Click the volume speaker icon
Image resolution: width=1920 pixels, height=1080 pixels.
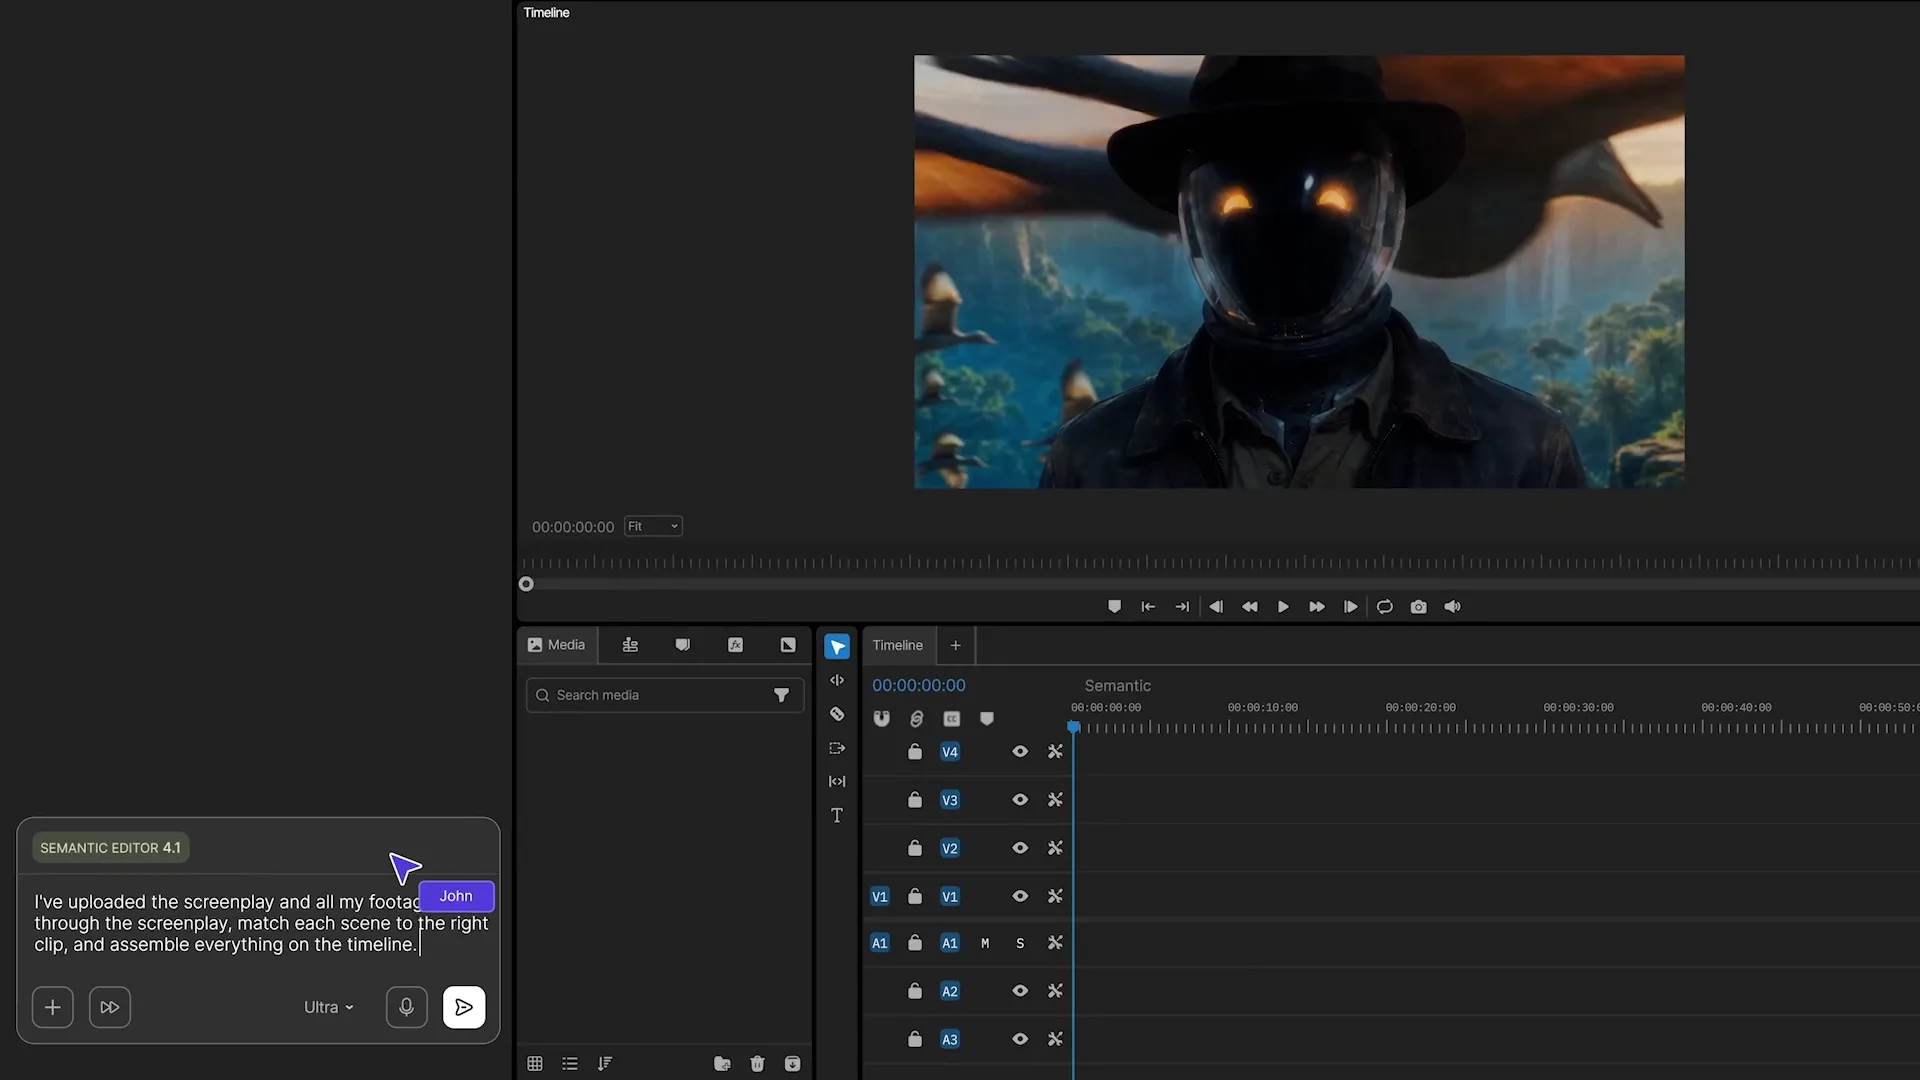(x=1452, y=607)
